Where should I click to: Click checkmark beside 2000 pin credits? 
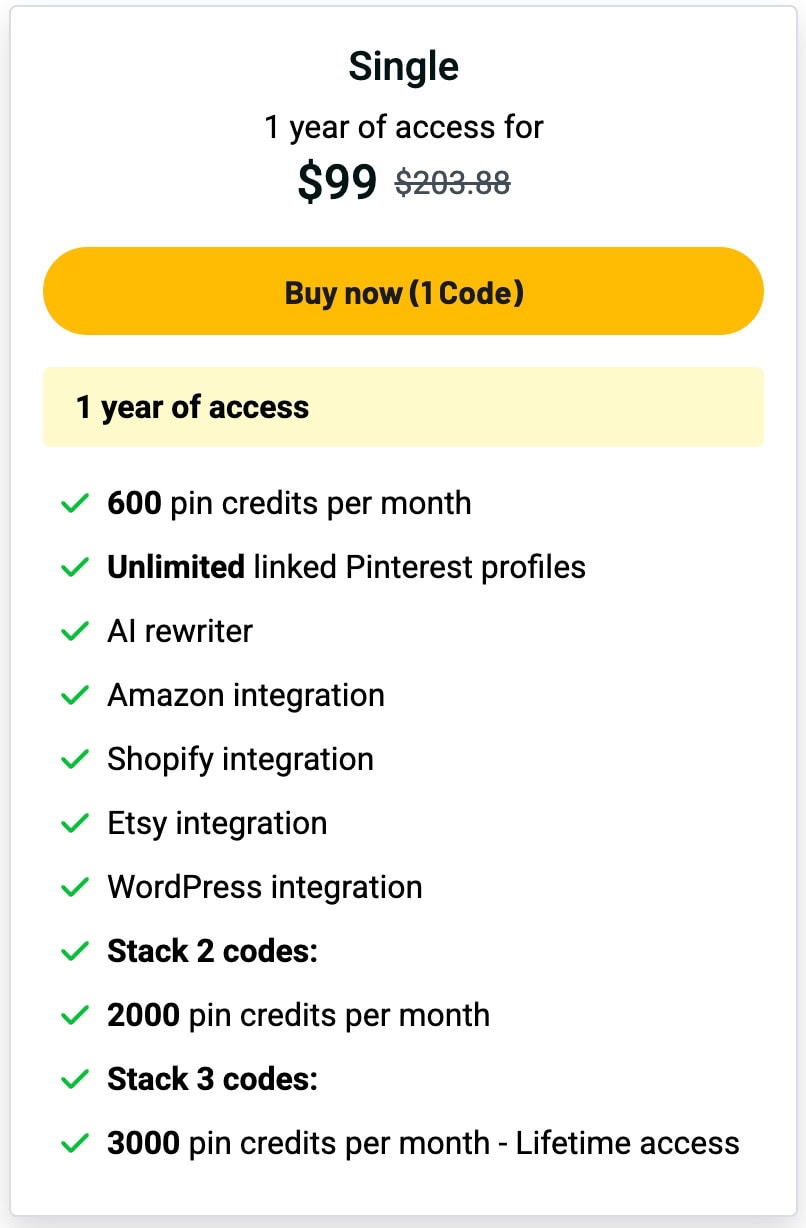point(75,1015)
